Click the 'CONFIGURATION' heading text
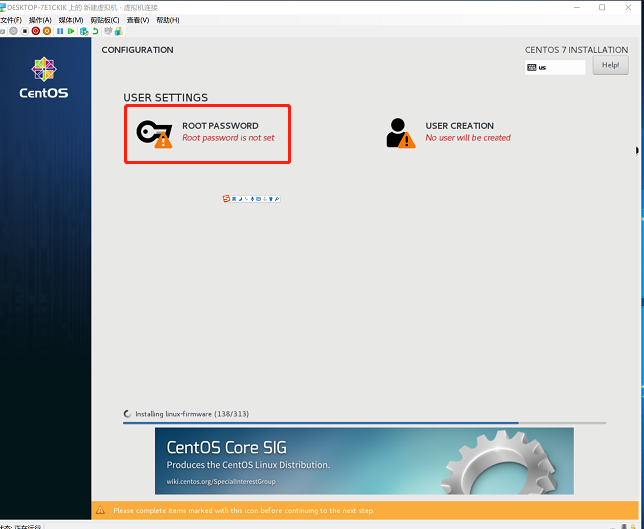The height and width of the screenshot is (529, 644). 137,50
